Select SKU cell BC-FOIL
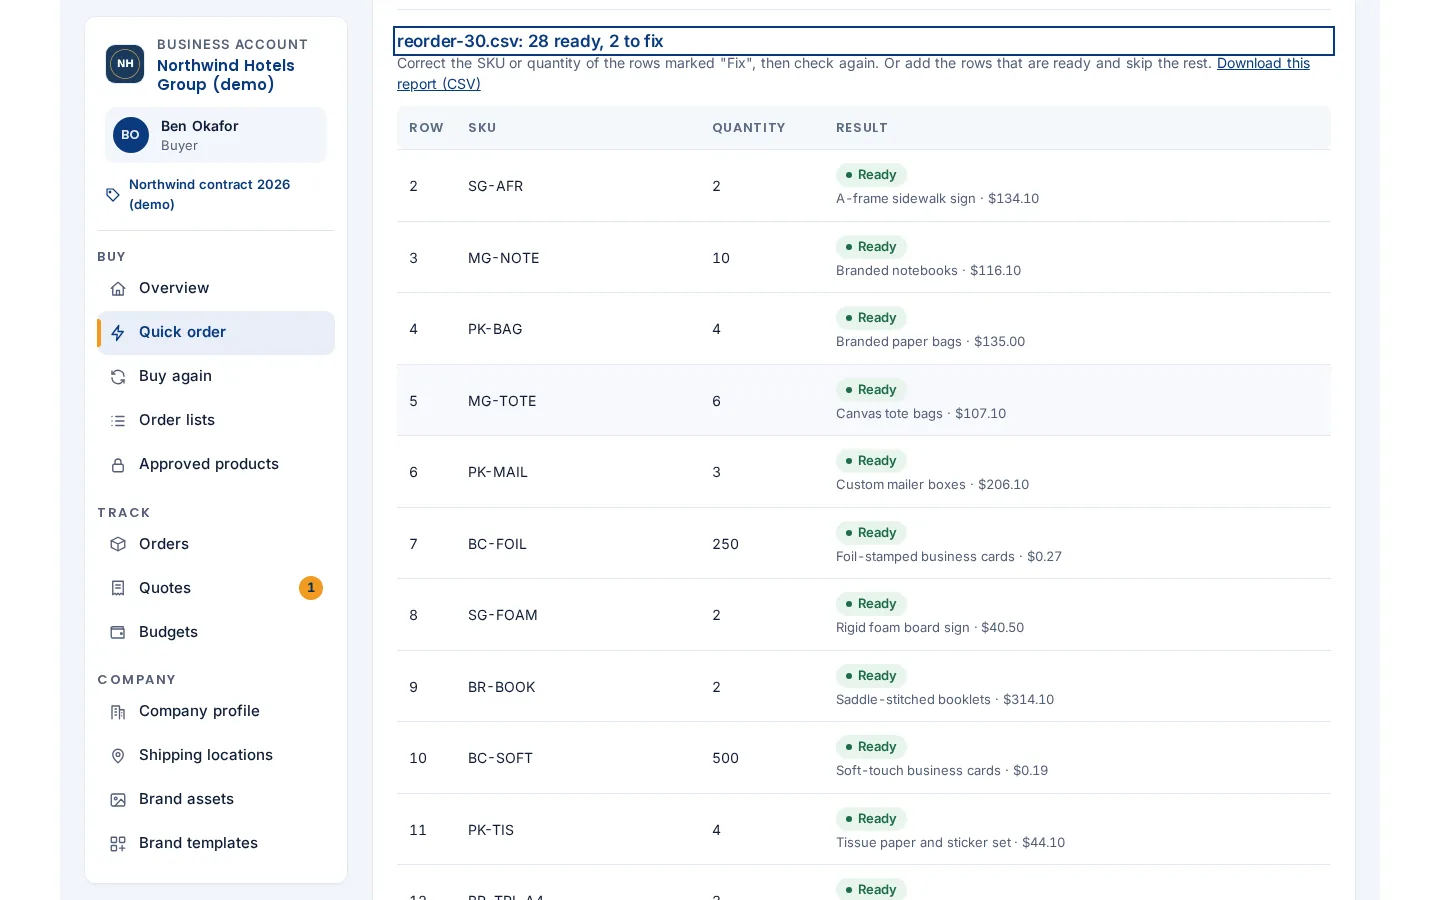The image size is (1440, 900). click(x=497, y=544)
